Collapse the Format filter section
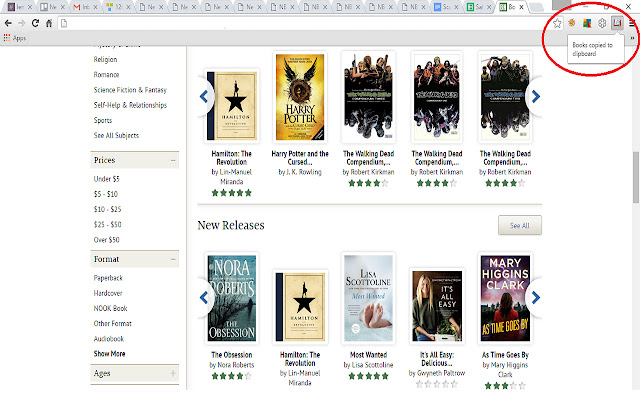 point(173,259)
